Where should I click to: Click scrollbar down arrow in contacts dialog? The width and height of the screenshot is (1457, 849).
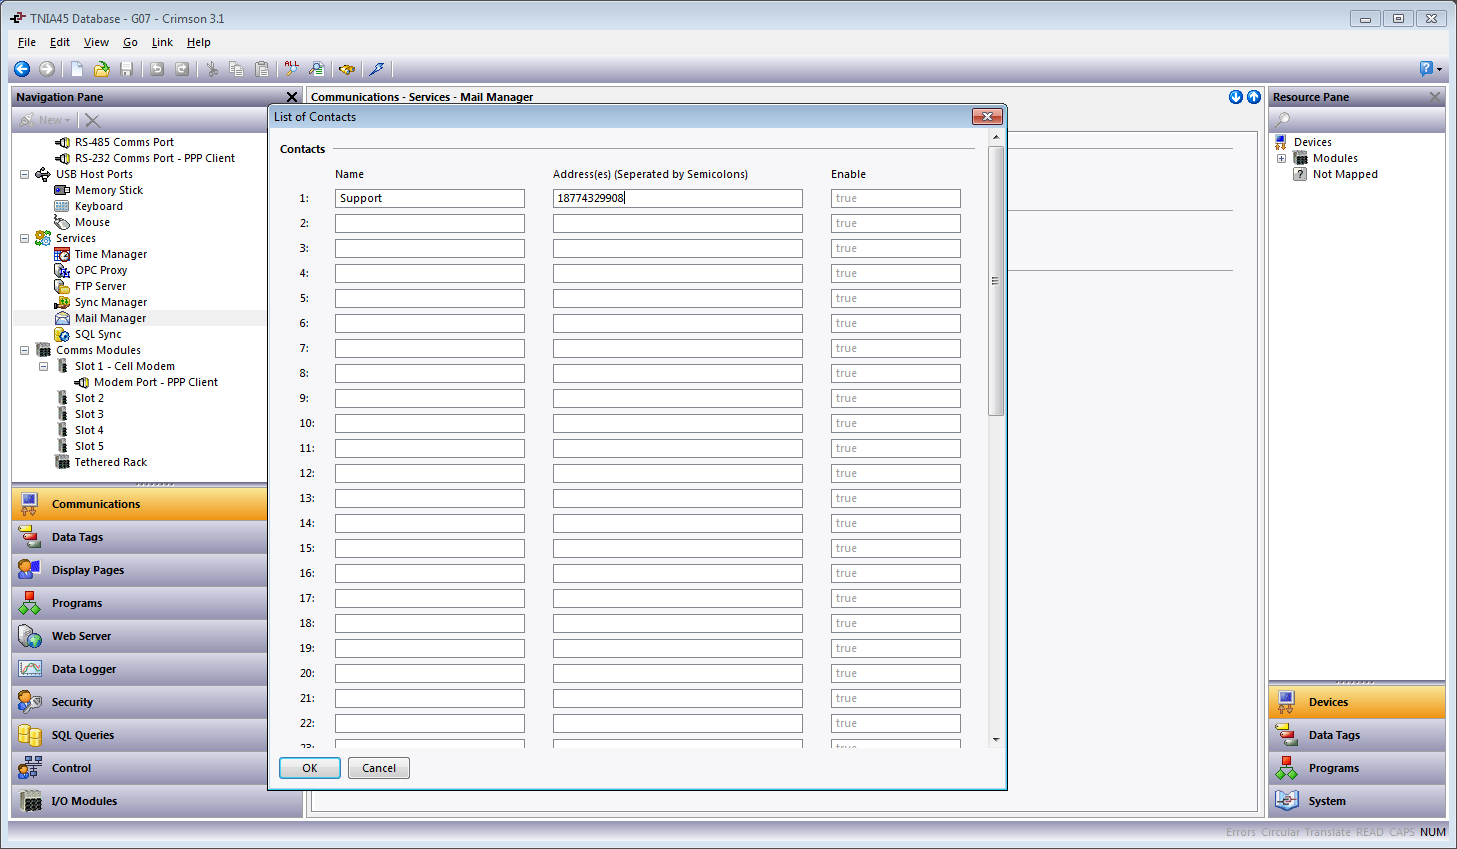pos(995,740)
